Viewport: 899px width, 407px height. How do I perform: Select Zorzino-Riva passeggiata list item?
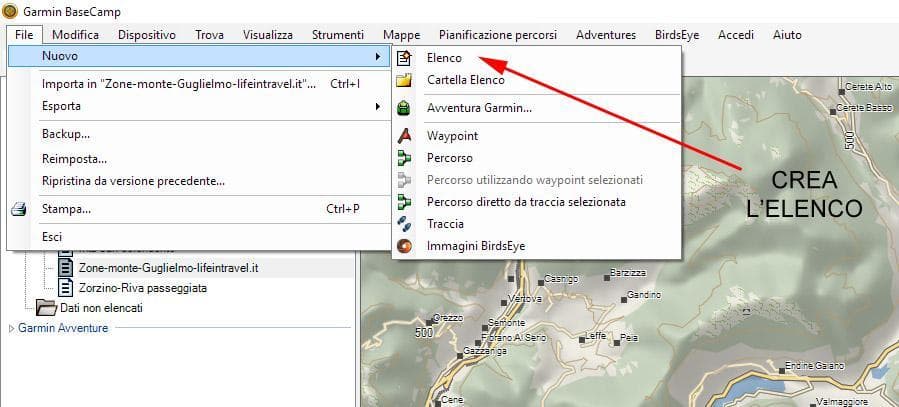coord(143,288)
